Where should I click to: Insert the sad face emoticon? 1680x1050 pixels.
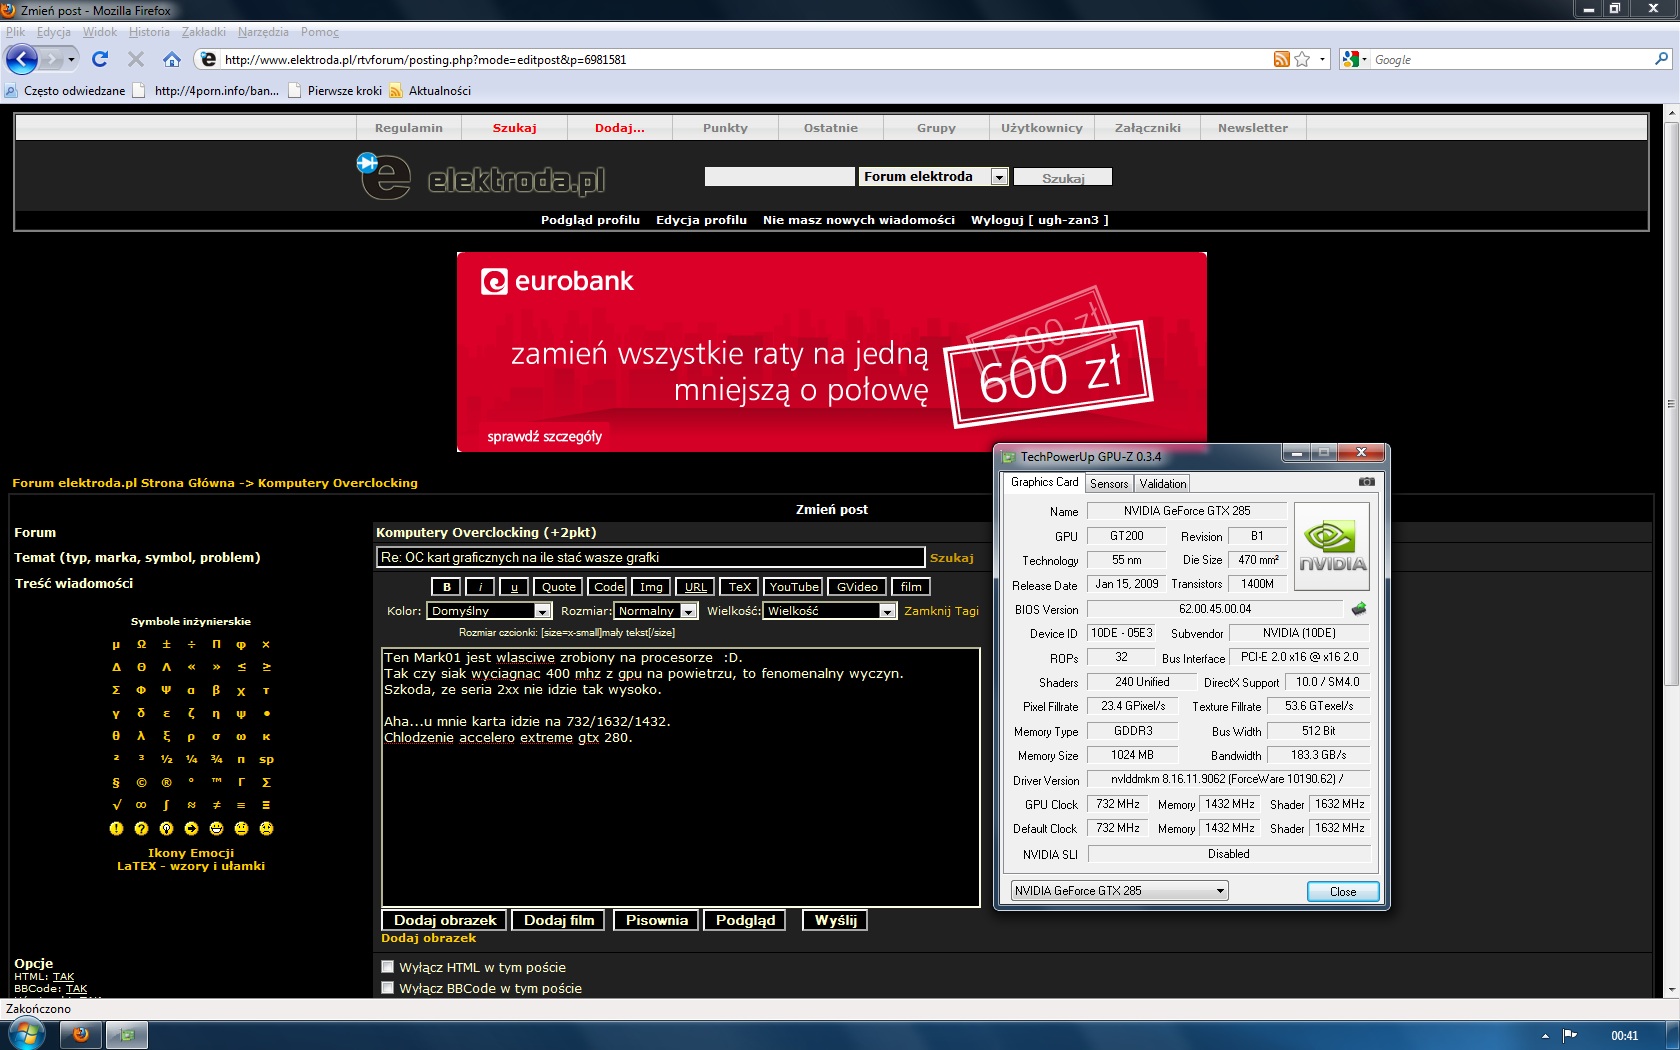coord(266,828)
